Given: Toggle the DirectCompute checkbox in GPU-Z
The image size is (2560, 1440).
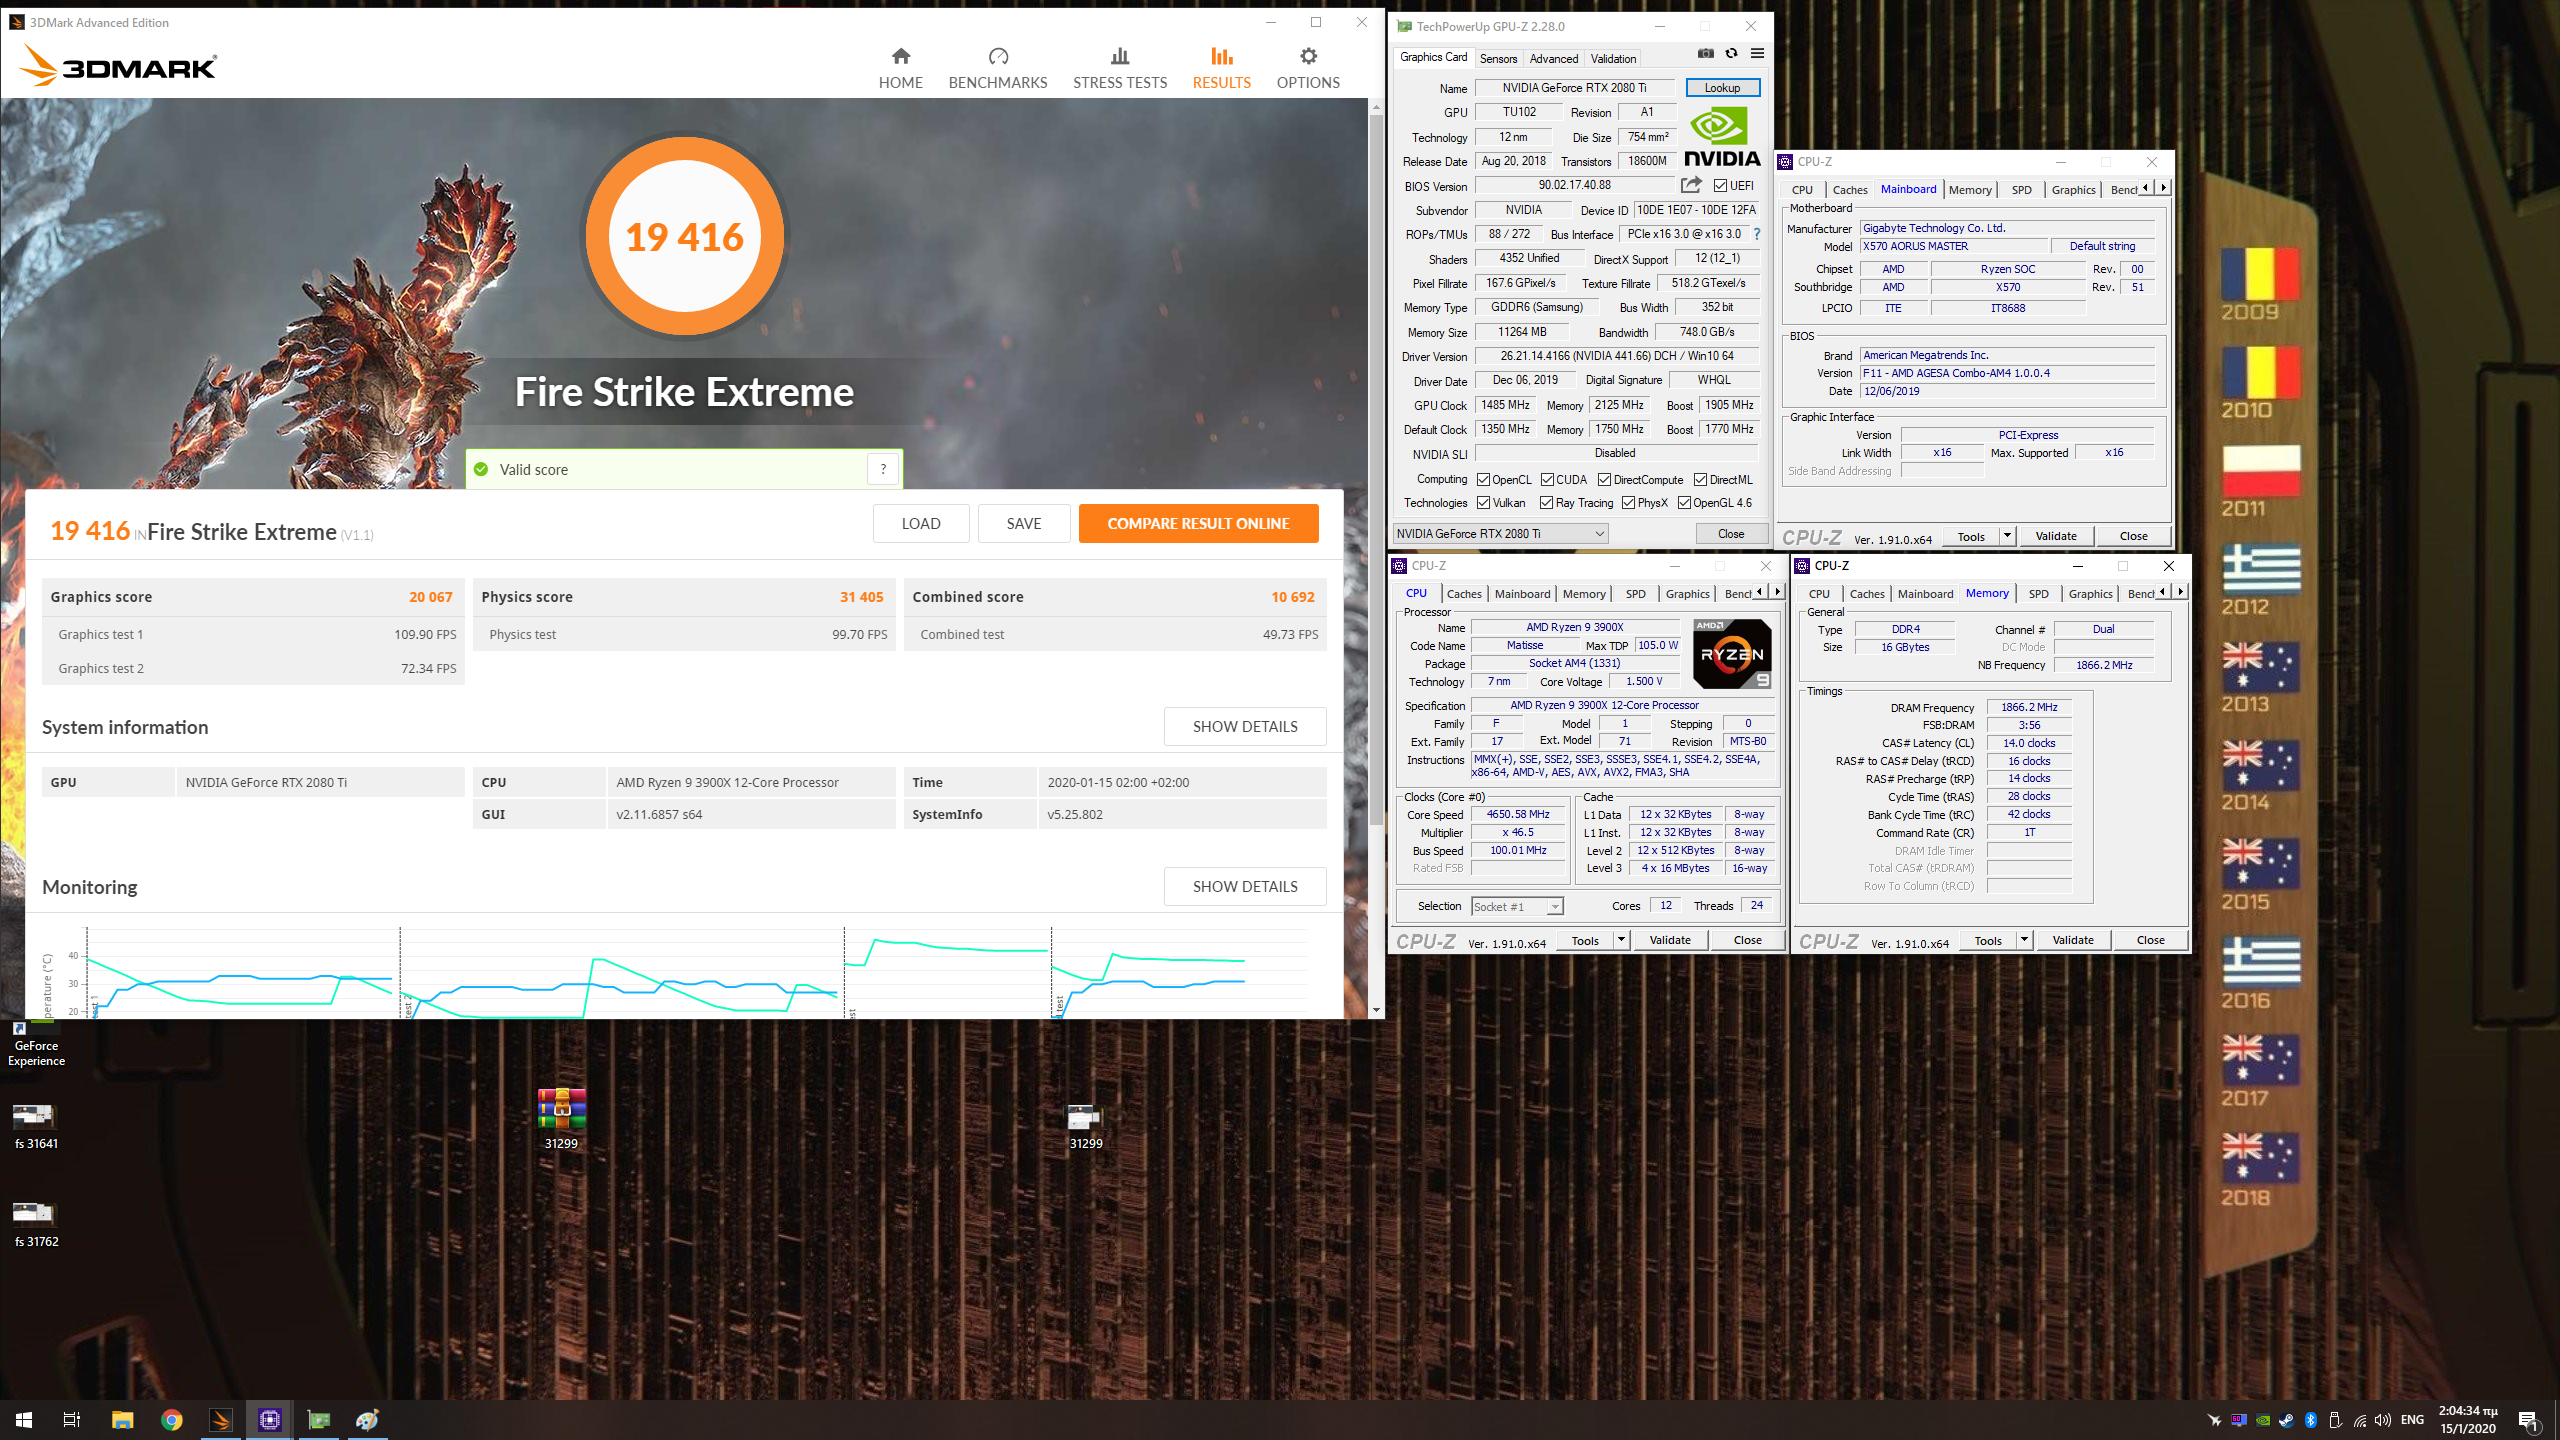Looking at the screenshot, I should [1604, 479].
